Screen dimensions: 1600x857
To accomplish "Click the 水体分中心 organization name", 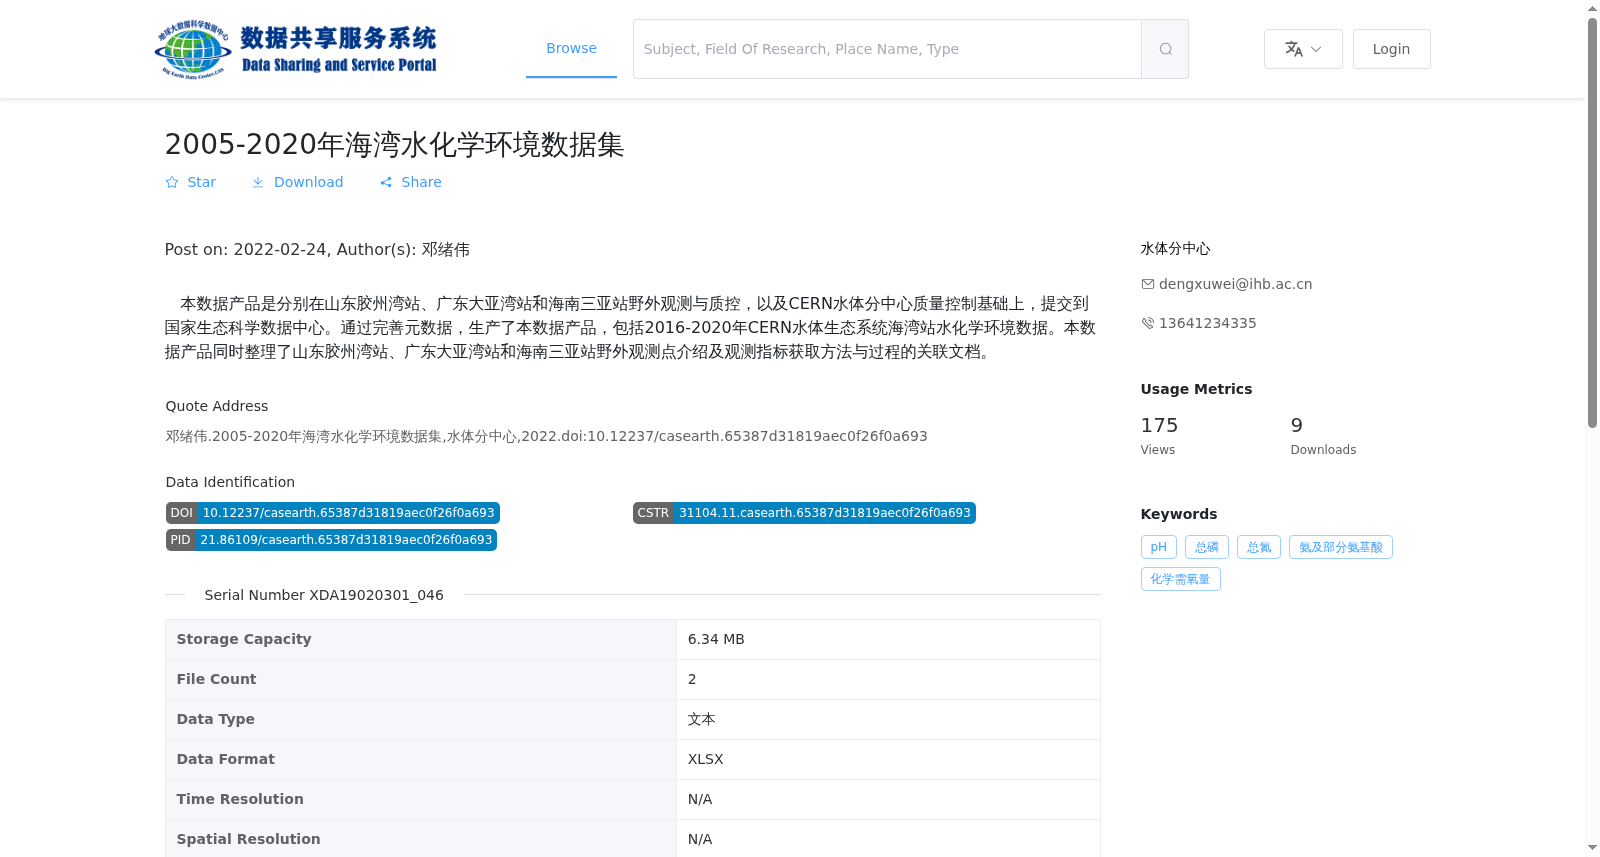I will (x=1175, y=248).
